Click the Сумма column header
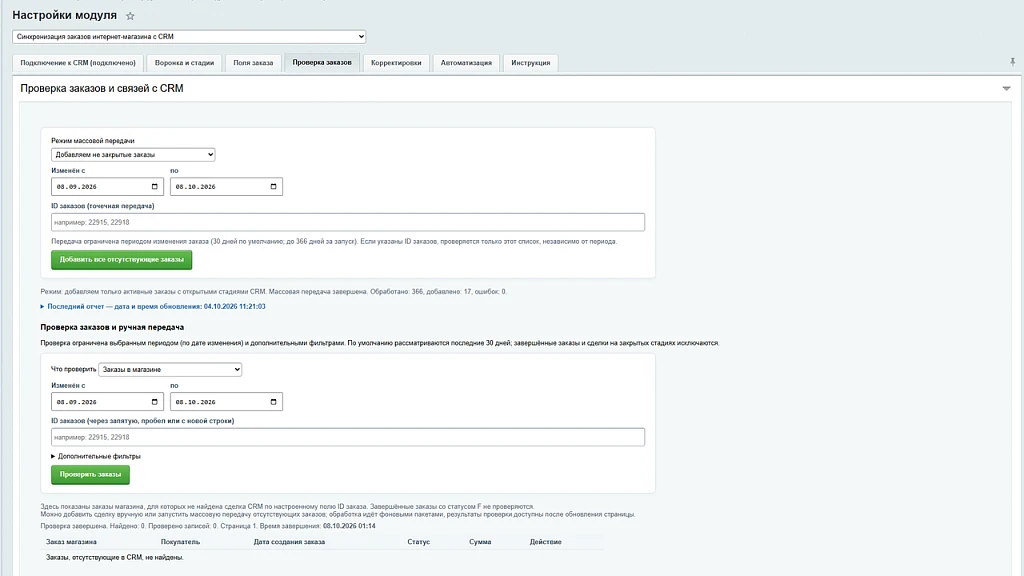This screenshot has width=1024, height=576. (480, 542)
